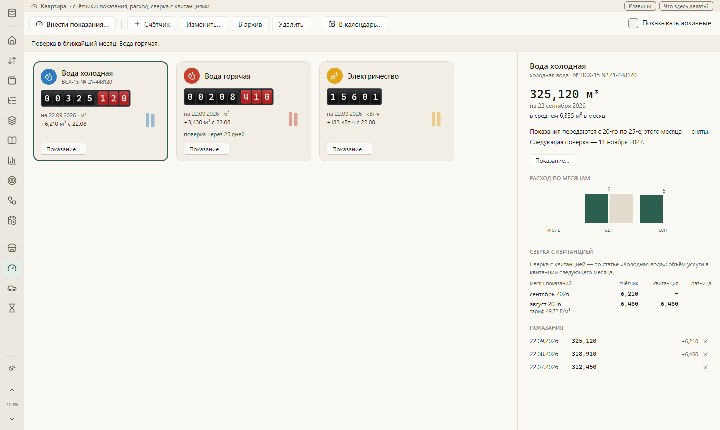
Task: Click the beige bar in monthly consumption chart
Action: pos(621,209)
